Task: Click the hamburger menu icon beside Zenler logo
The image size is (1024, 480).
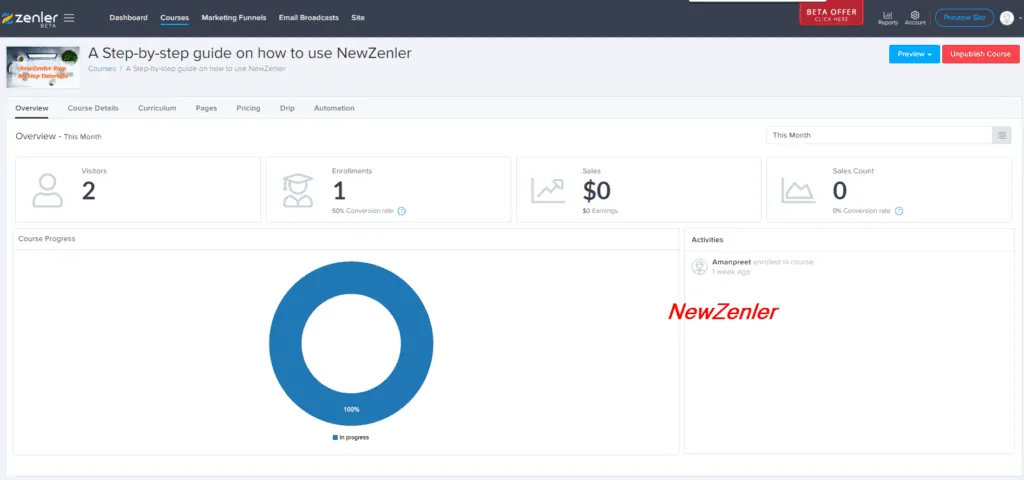Action: click(x=69, y=17)
